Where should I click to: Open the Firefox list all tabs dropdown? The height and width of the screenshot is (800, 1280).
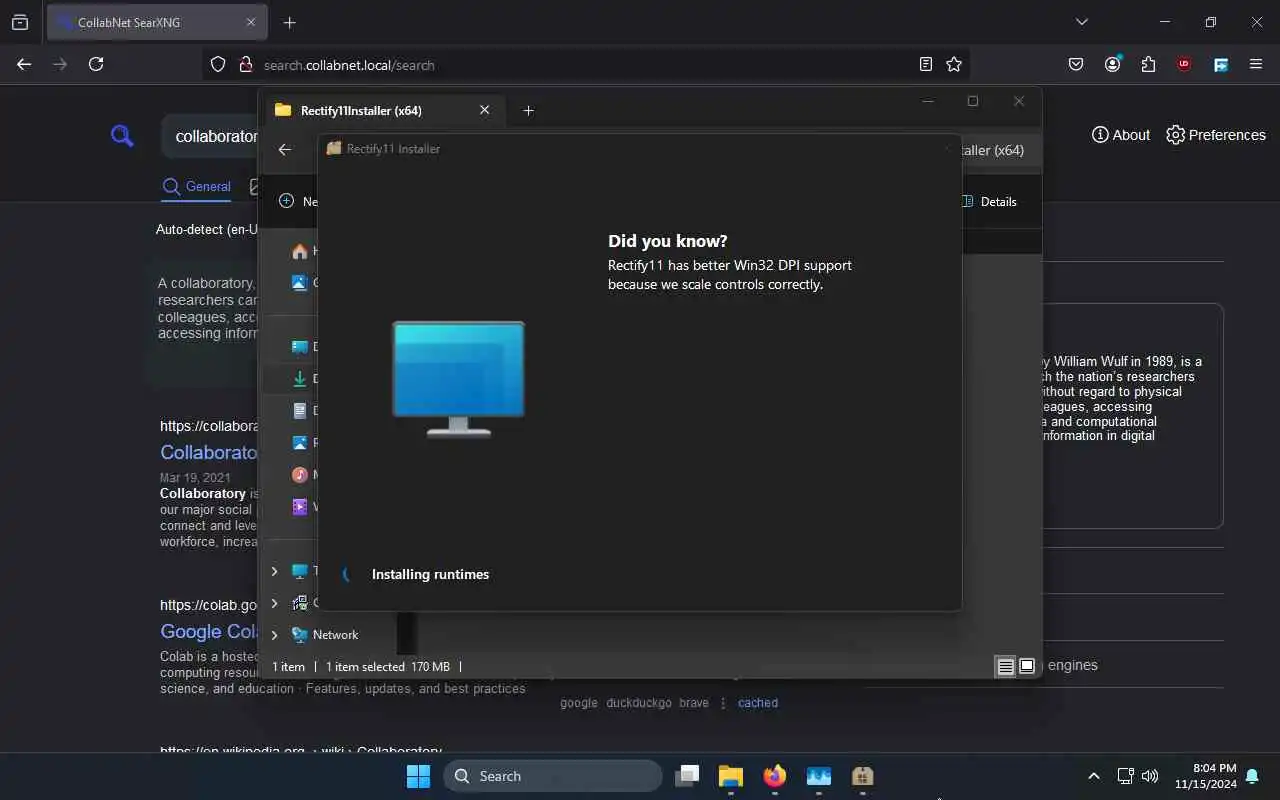1081,22
